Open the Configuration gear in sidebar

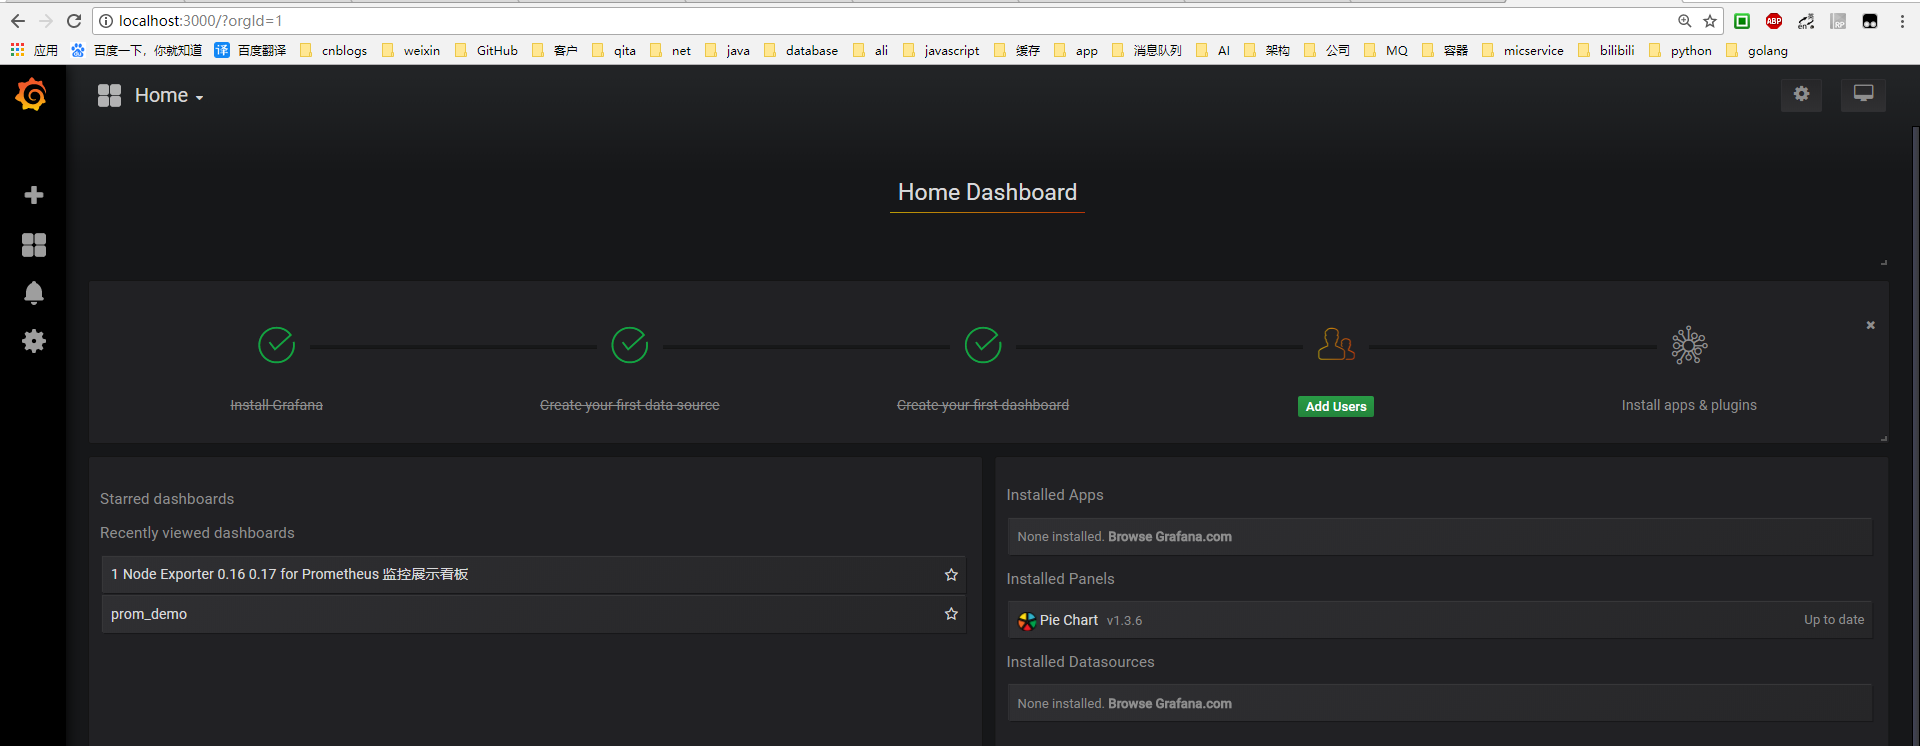click(34, 341)
